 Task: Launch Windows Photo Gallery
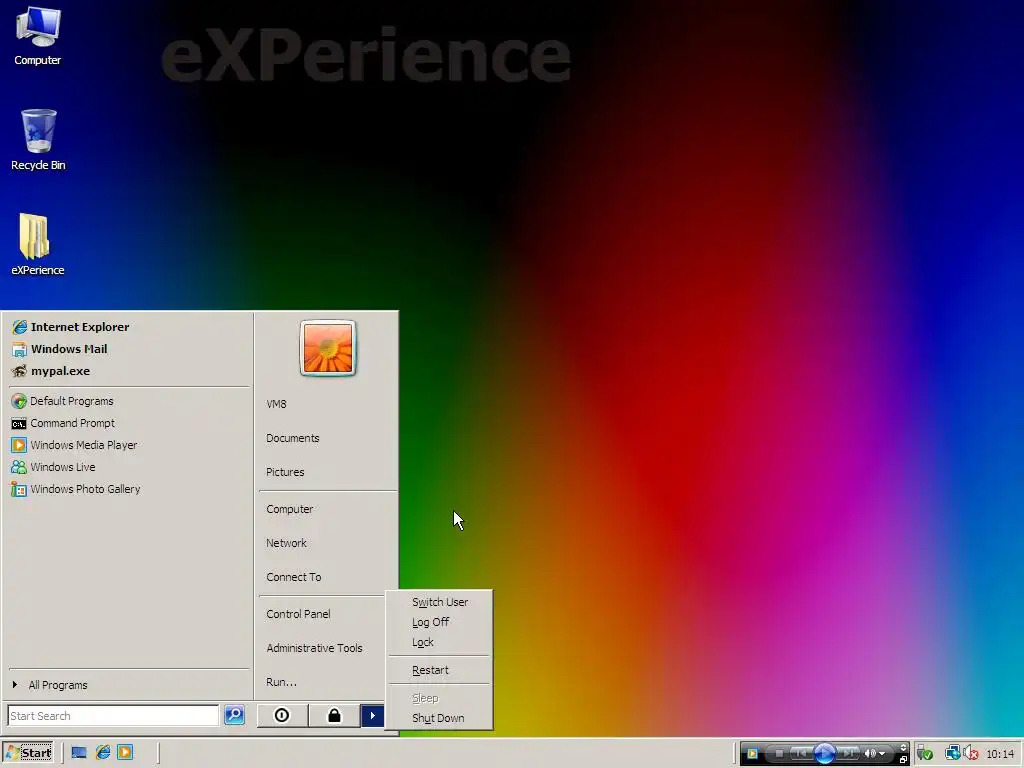tap(76, 489)
